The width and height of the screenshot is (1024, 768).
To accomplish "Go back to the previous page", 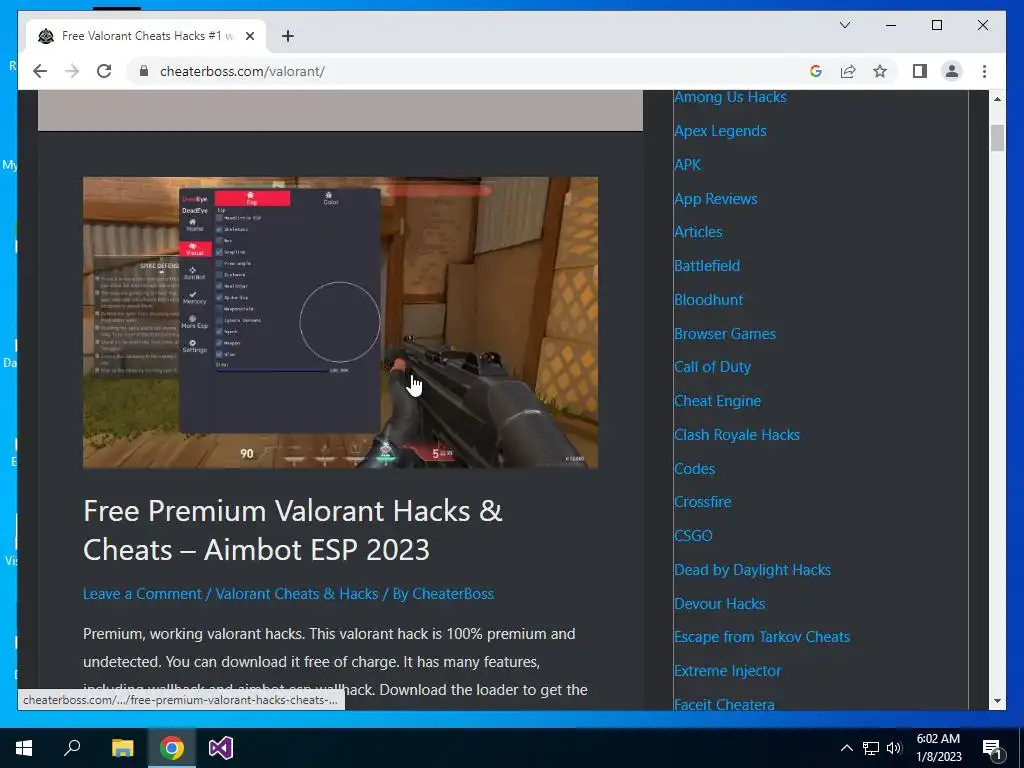I will (x=40, y=71).
